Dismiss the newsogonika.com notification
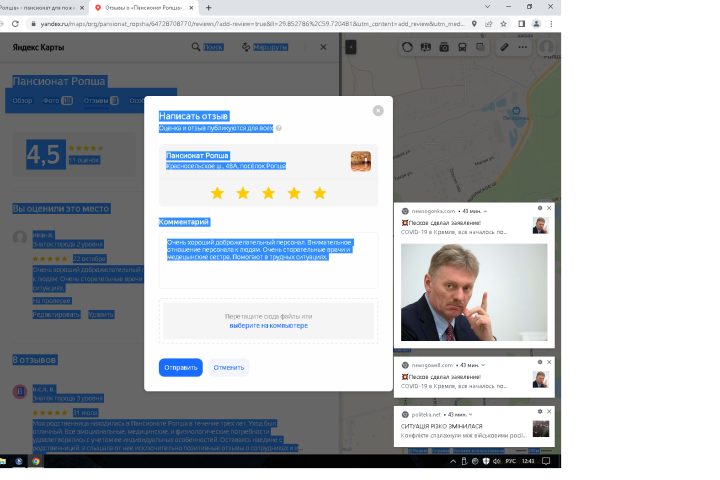Viewport: 720px width, 480px height. (x=549, y=208)
